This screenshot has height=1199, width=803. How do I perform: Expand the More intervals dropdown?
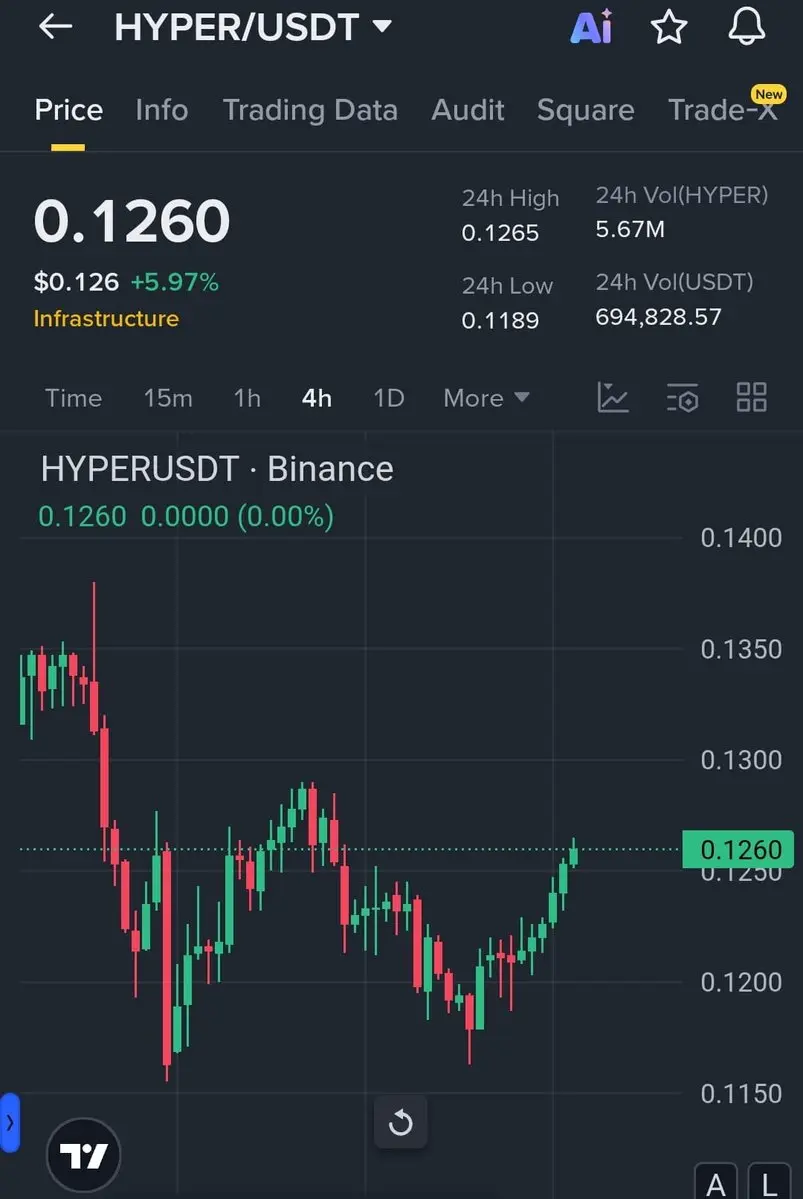click(x=486, y=398)
